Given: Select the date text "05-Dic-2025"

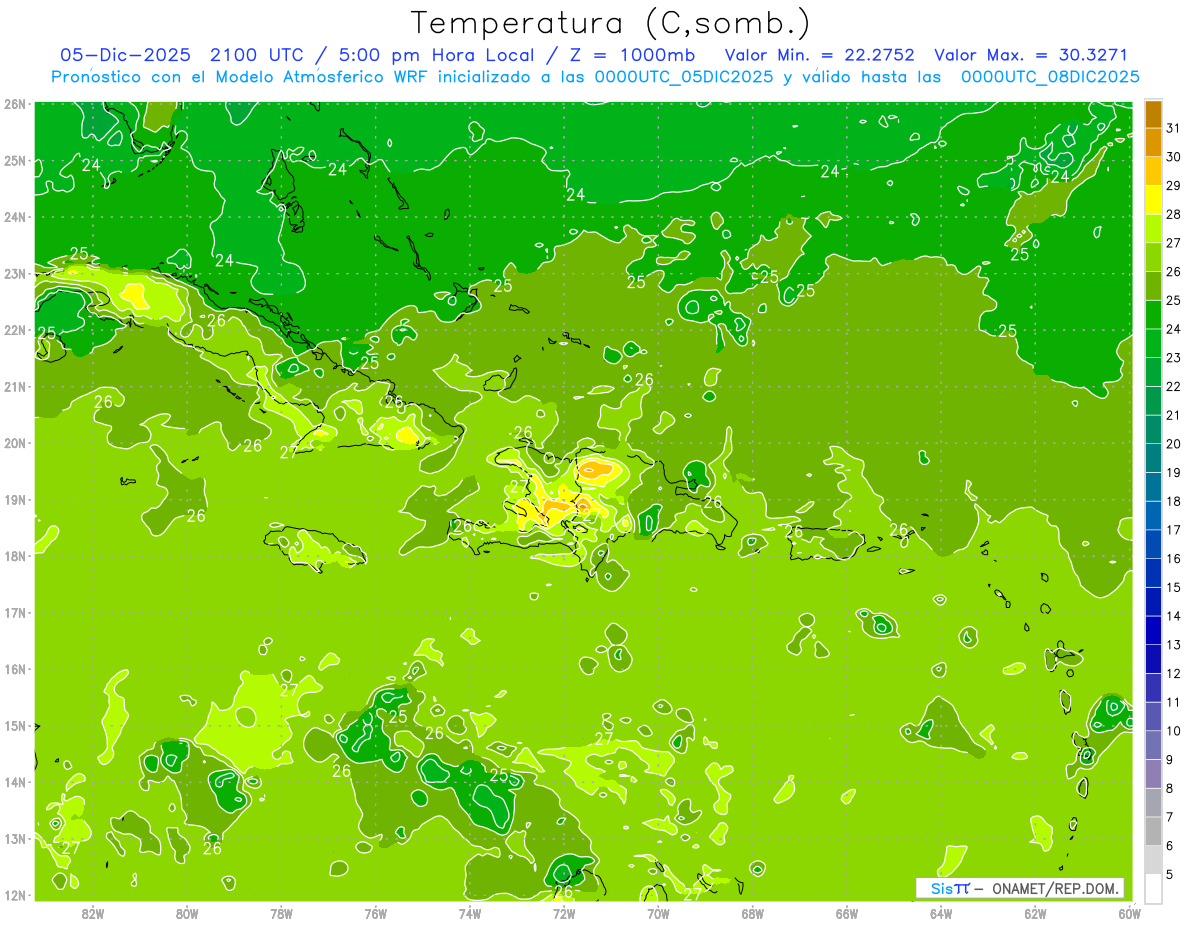Looking at the screenshot, I should point(125,55).
